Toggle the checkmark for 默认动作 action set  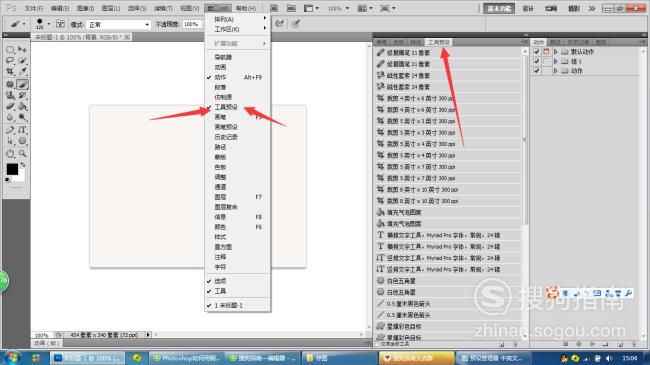point(536,52)
